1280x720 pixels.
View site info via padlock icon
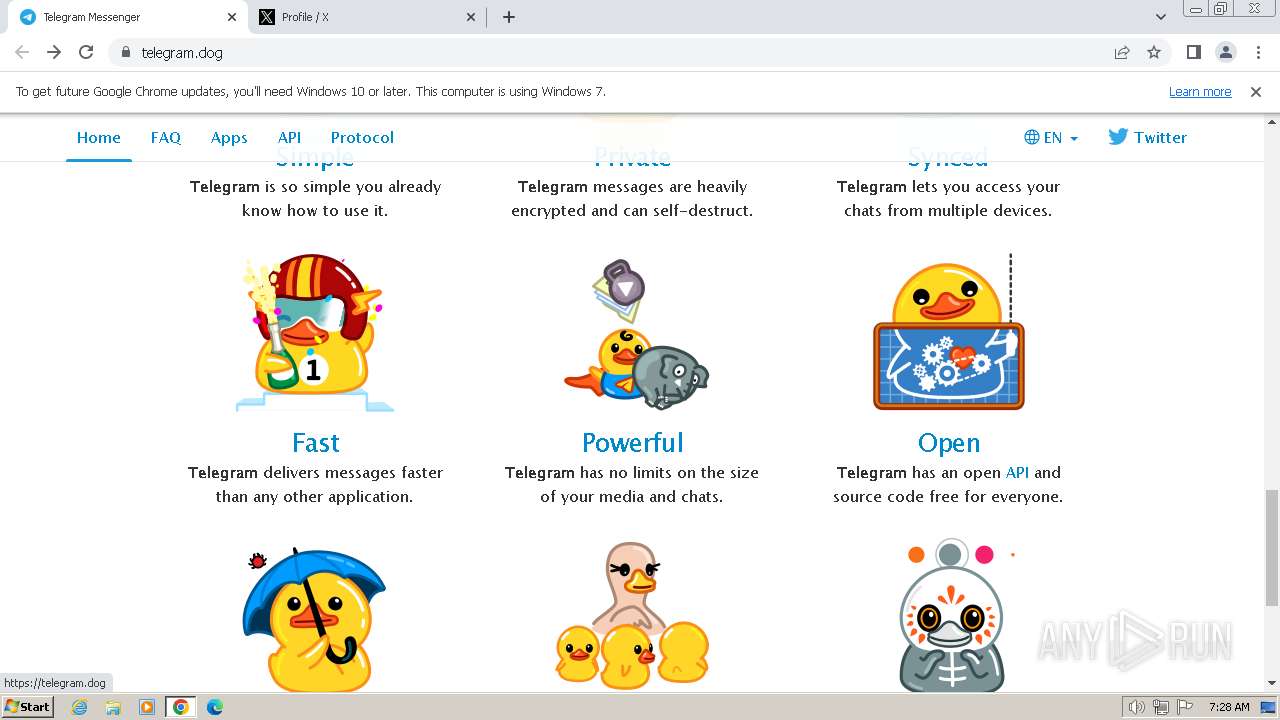pos(125,52)
